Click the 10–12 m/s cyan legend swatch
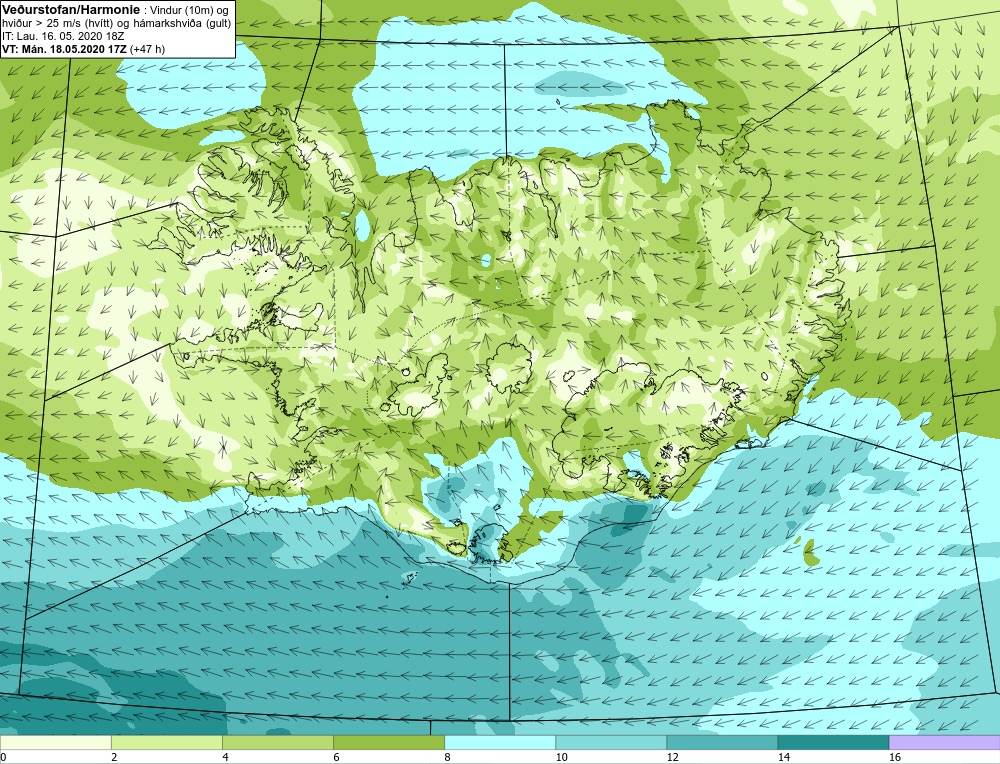The image size is (1000, 764). pyautogui.click(x=611, y=742)
